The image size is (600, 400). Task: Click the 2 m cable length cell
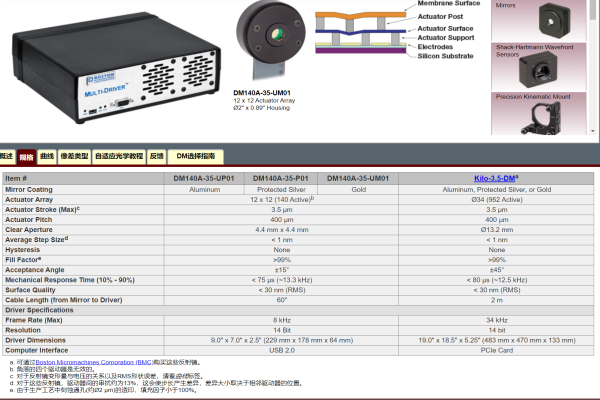click(x=496, y=300)
